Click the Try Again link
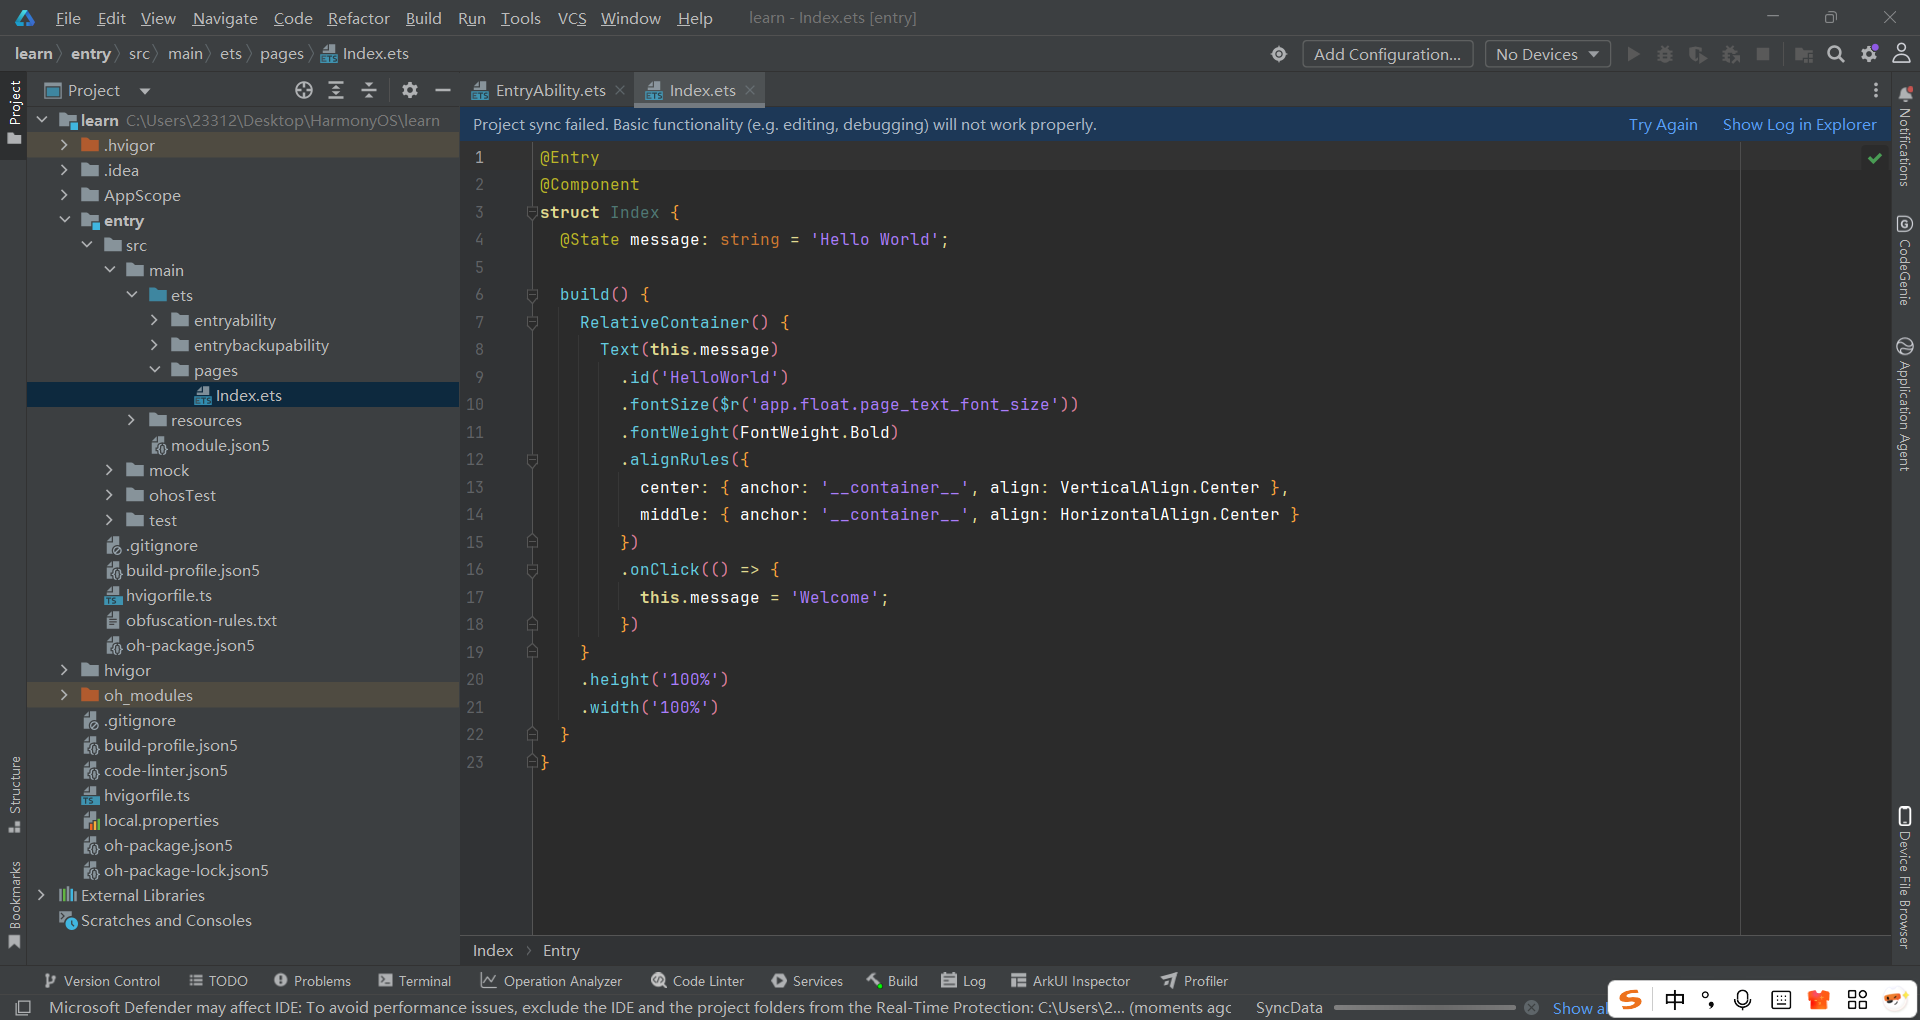The width and height of the screenshot is (1920, 1020). [1663, 124]
